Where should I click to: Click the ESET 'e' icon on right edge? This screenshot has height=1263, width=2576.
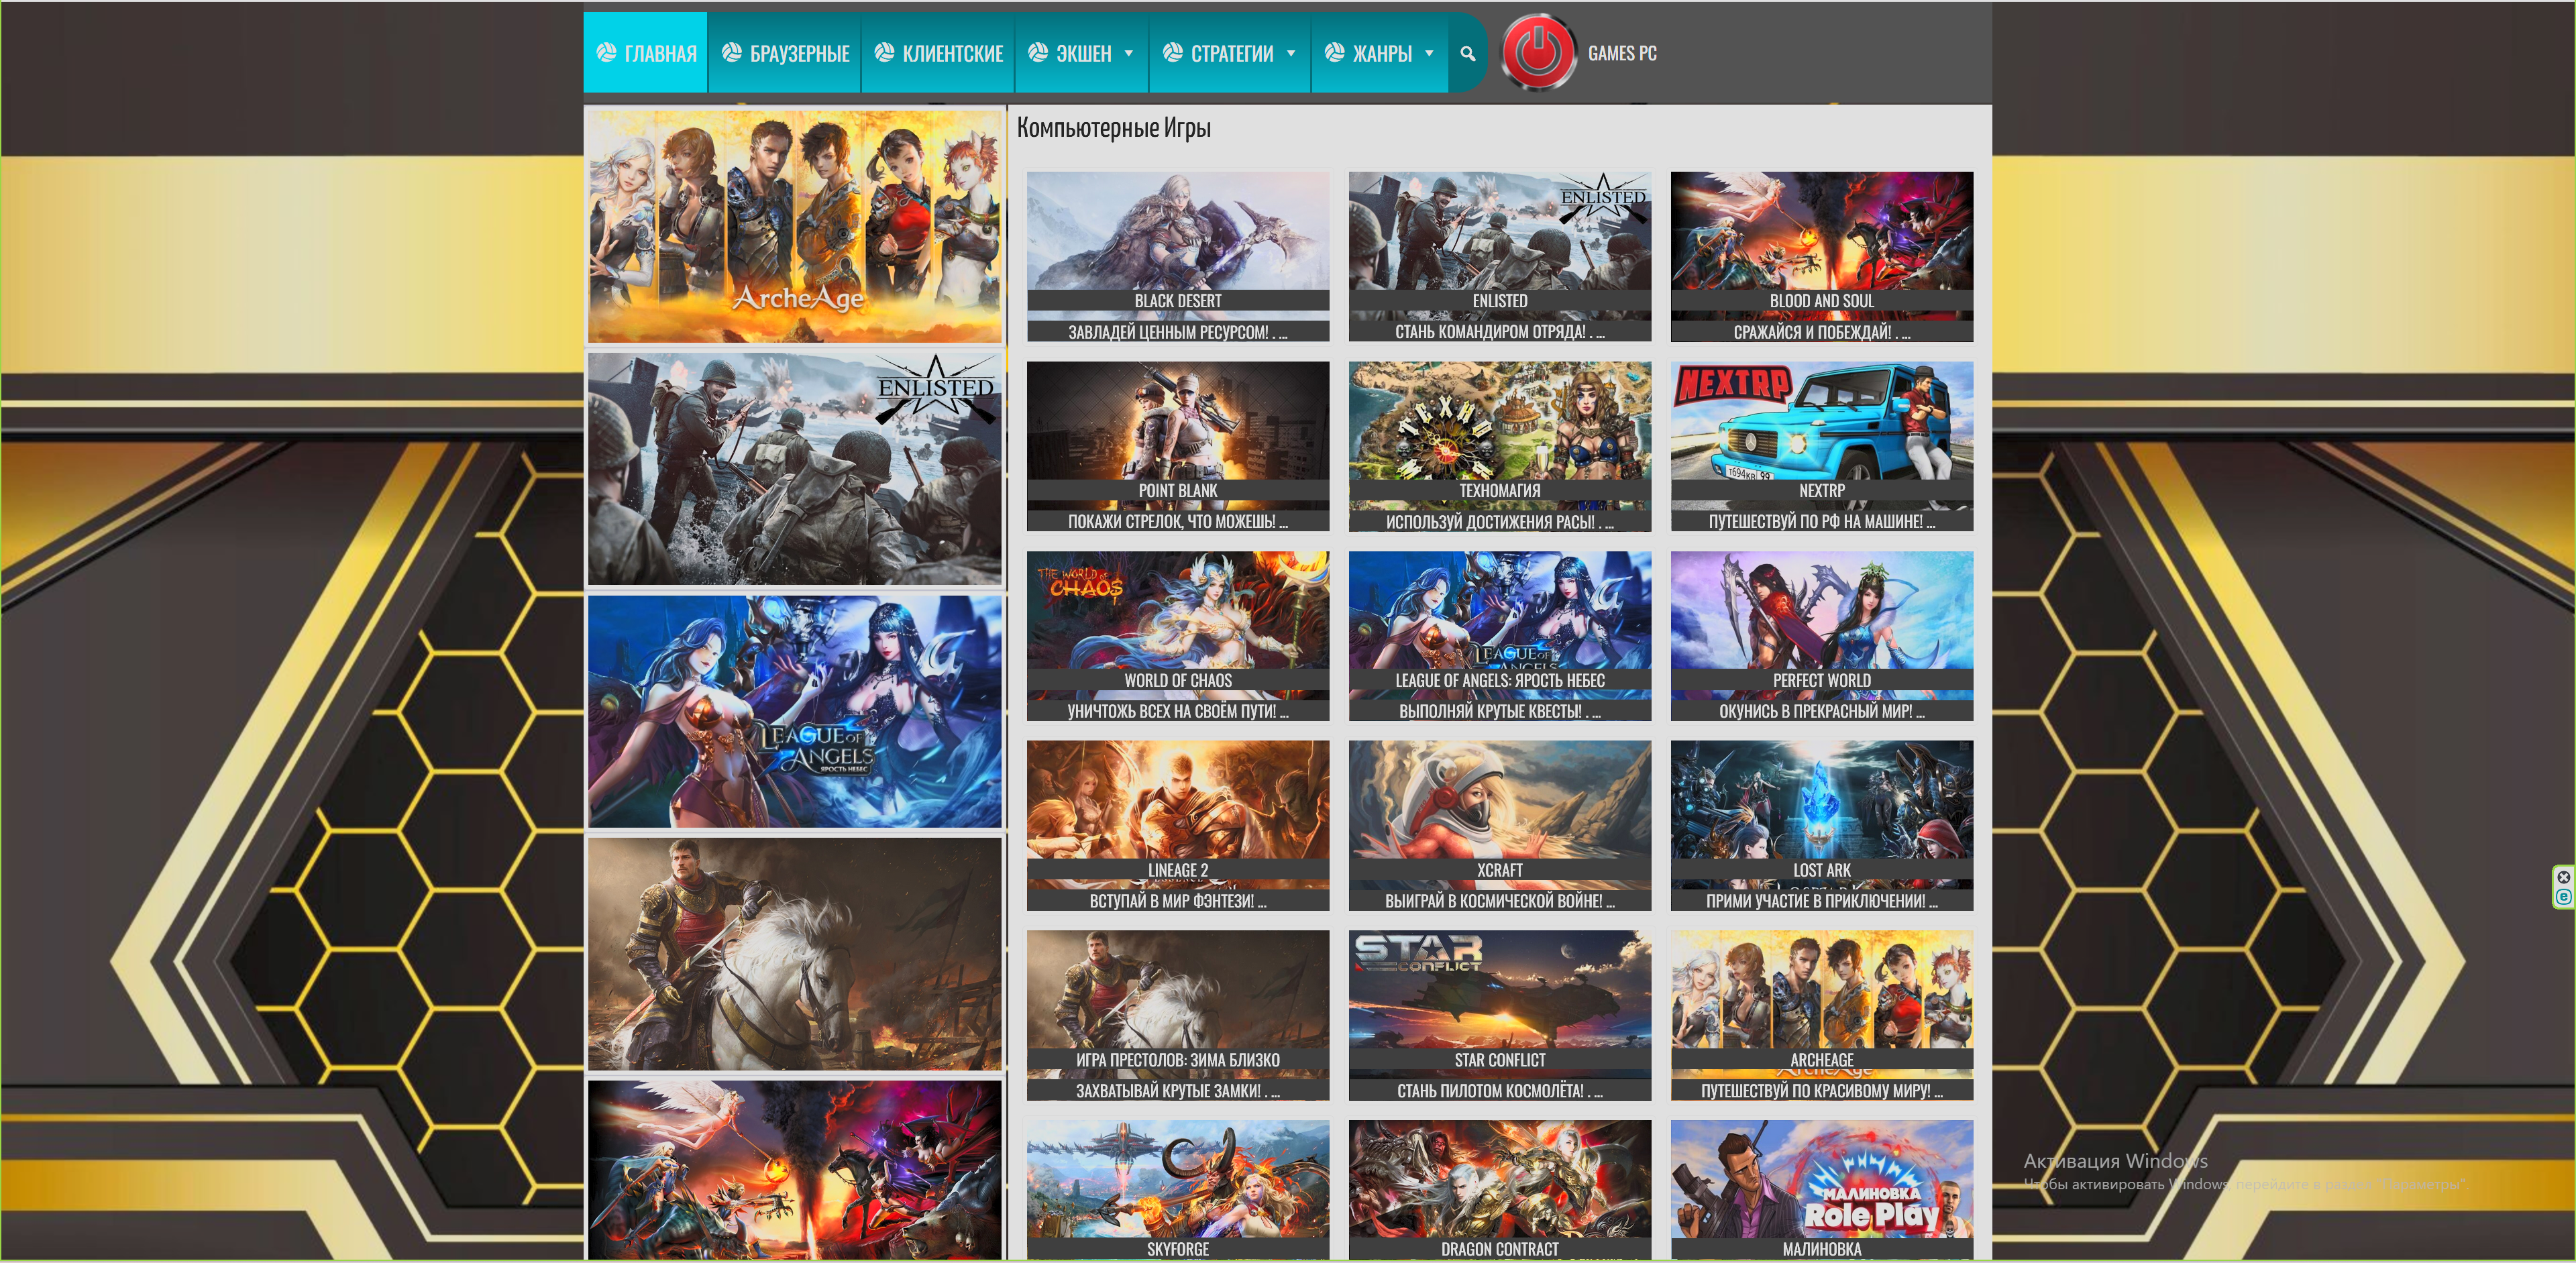pos(2563,896)
